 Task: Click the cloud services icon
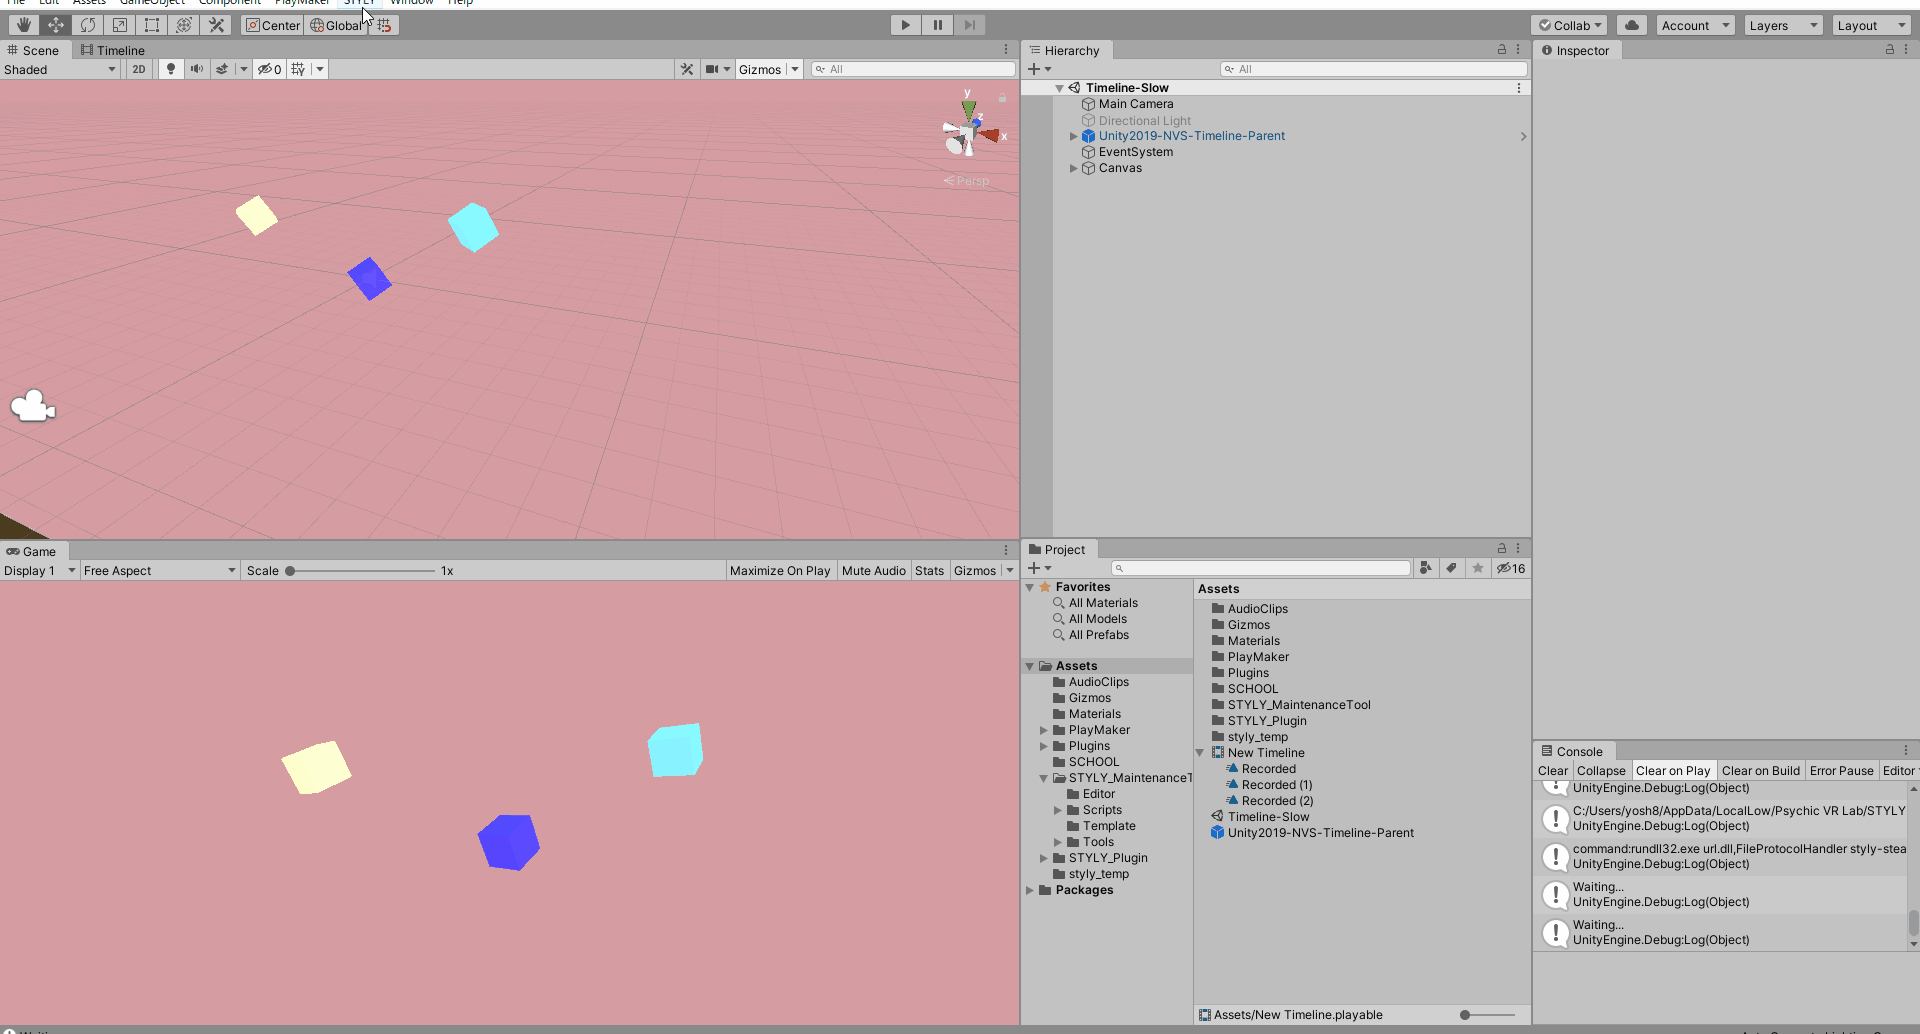point(1631,25)
